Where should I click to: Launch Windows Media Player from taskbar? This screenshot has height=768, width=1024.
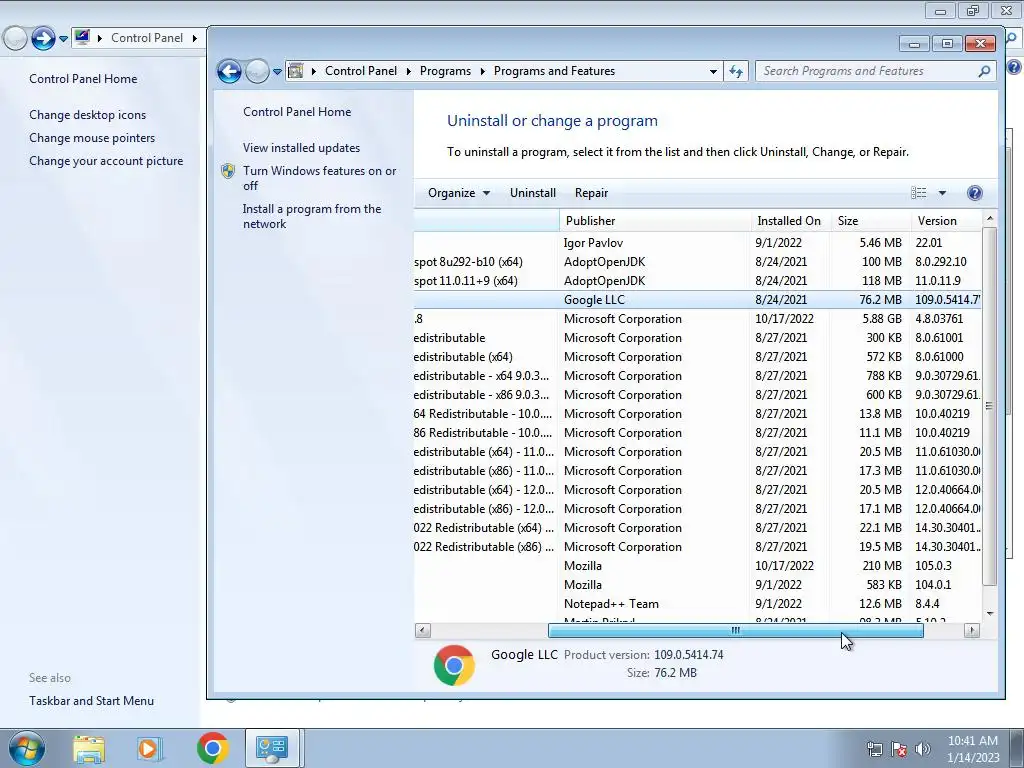pos(149,748)
